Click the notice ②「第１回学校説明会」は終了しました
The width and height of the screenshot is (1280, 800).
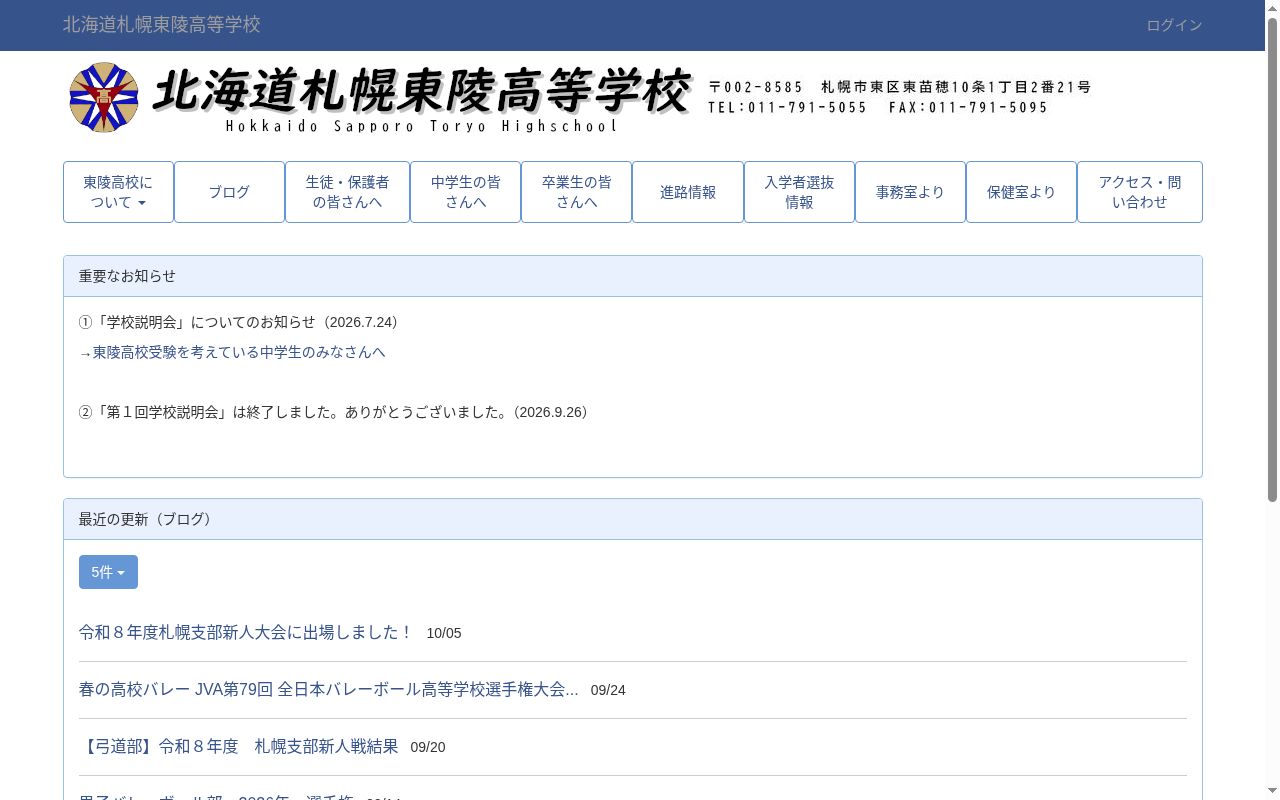(333, 412)
